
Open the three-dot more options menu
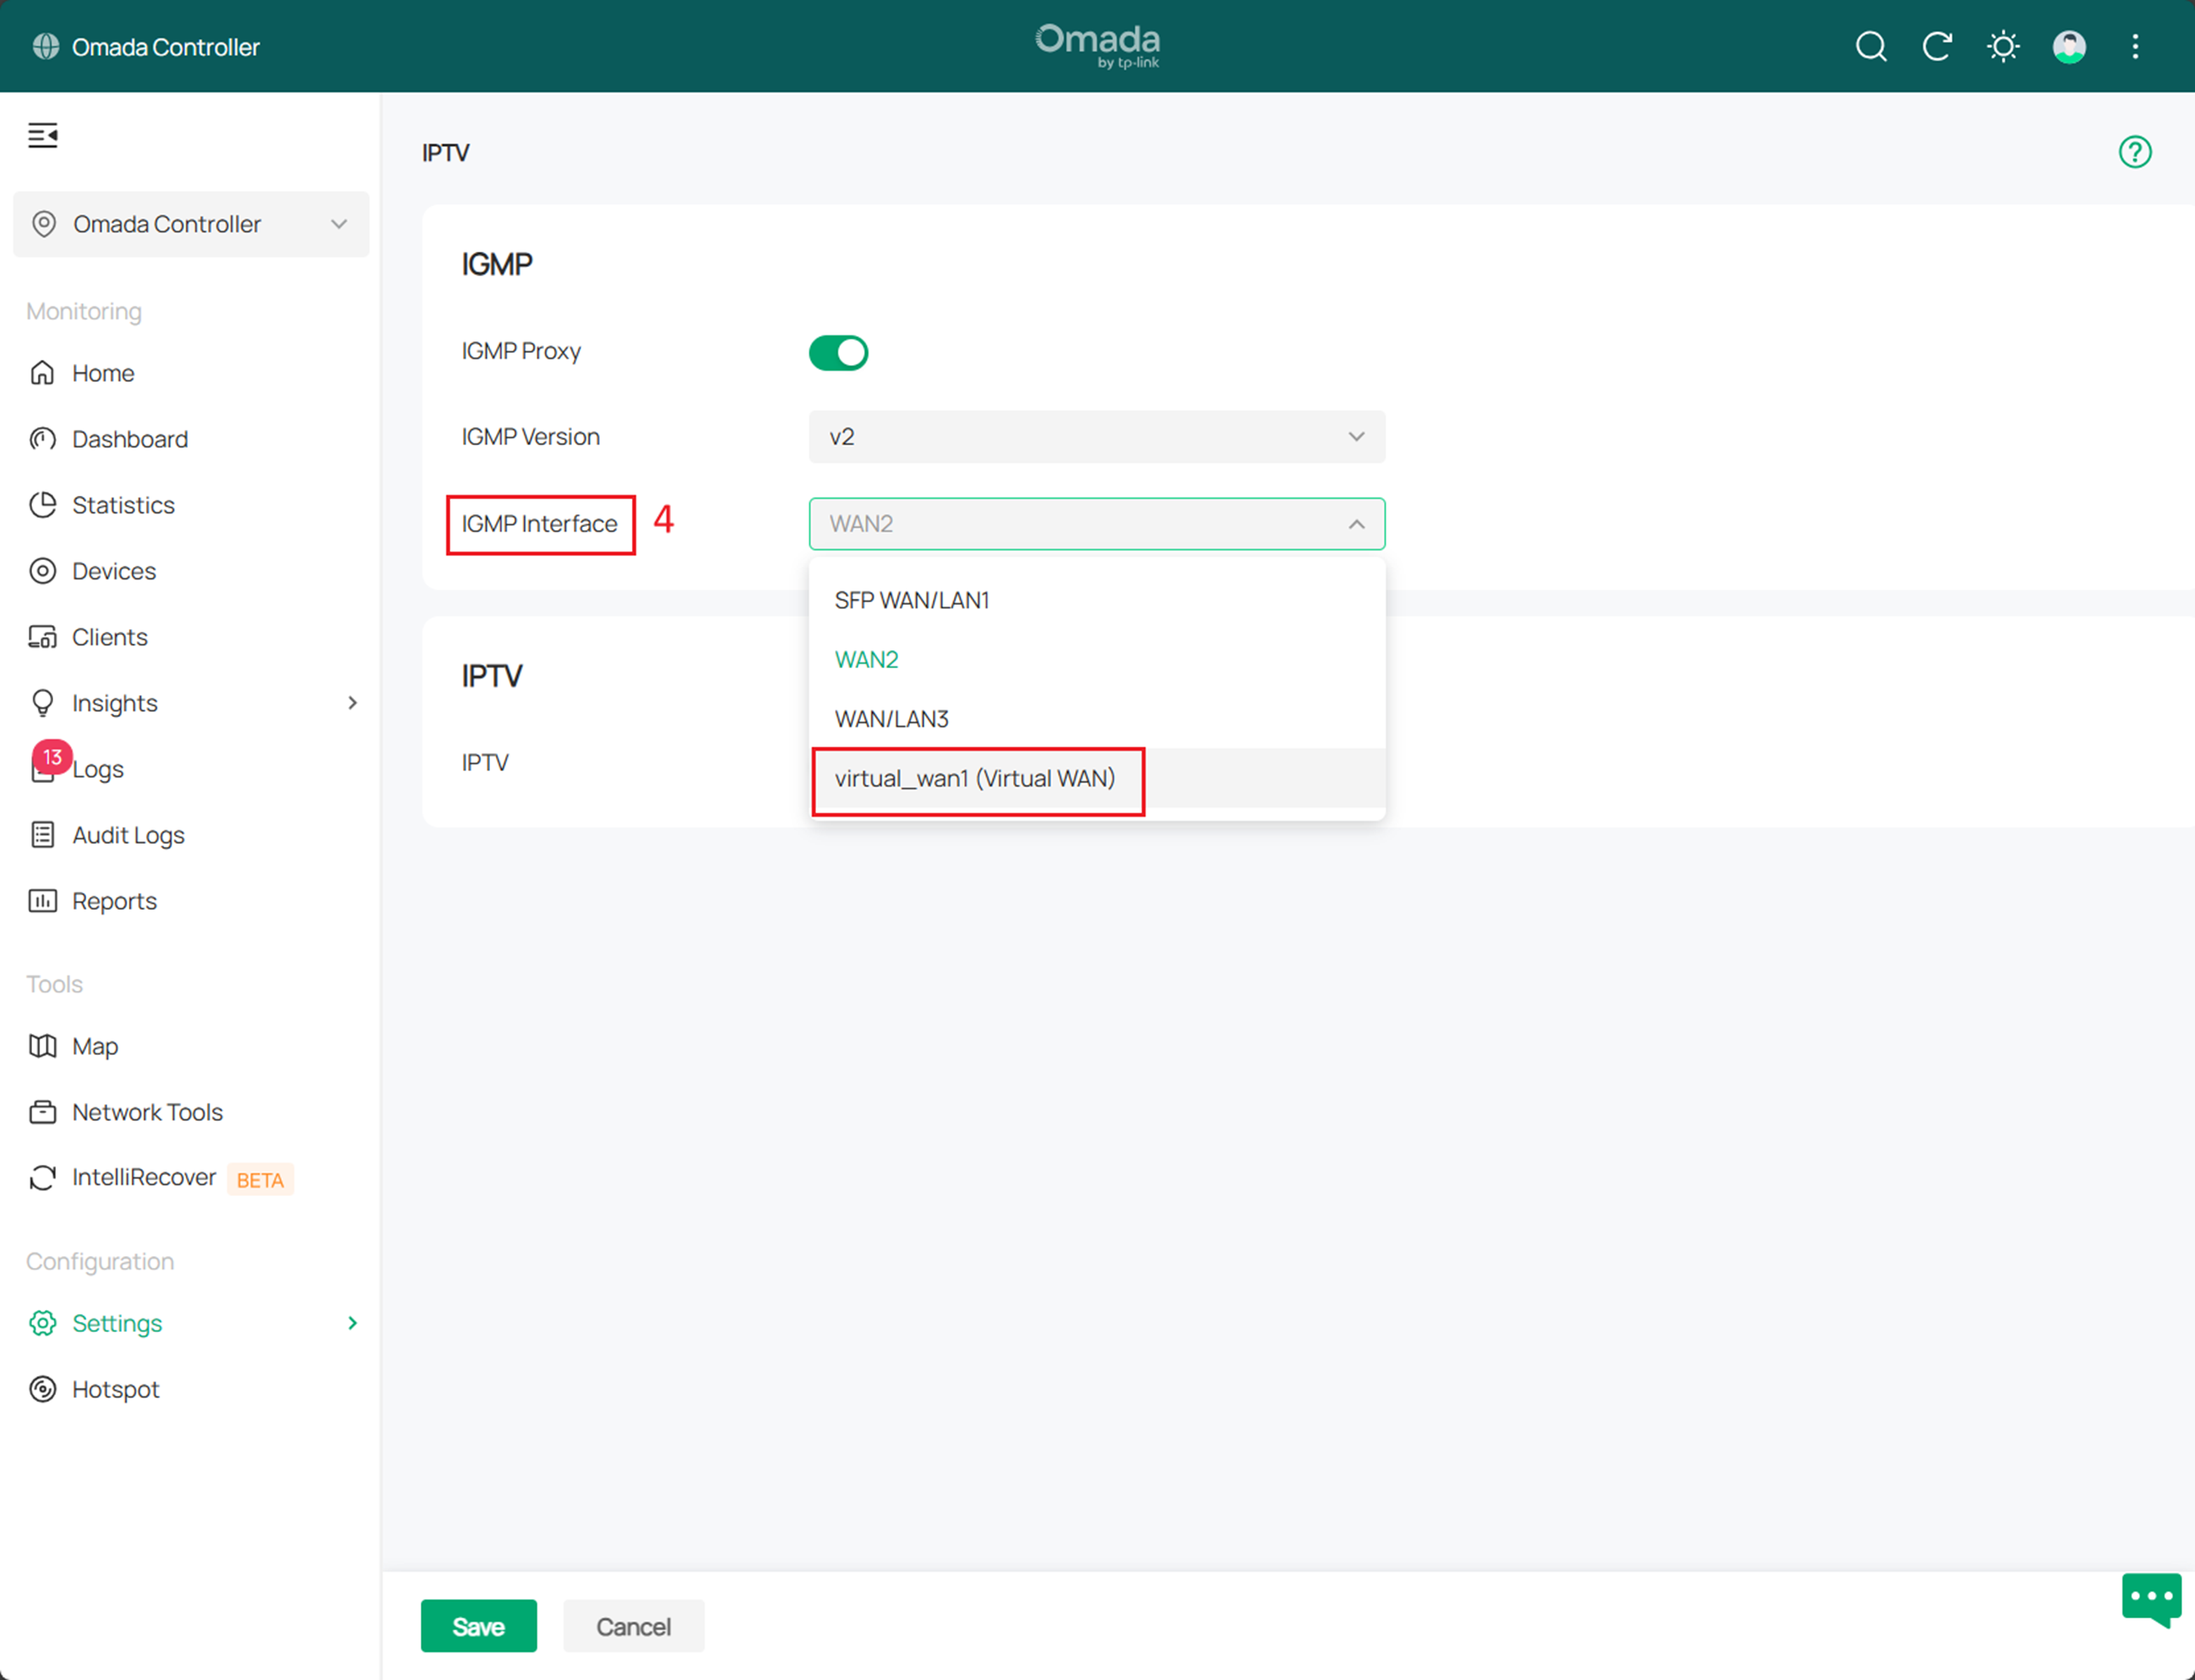click(x=2135, y=47)
